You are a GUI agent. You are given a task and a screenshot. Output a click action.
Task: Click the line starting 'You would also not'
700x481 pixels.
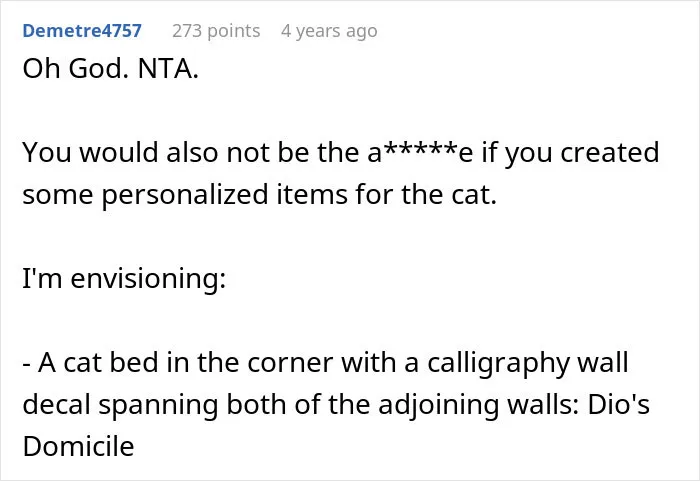coord(341,153)
